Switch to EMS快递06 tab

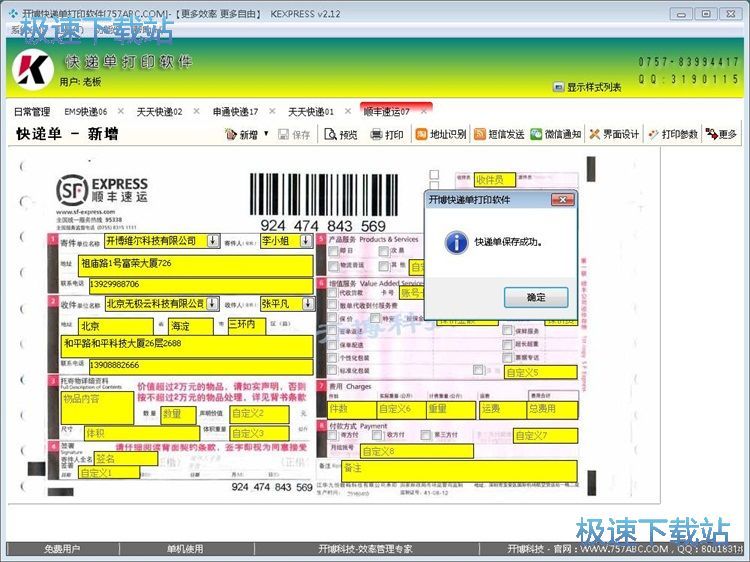click(86, 112)
